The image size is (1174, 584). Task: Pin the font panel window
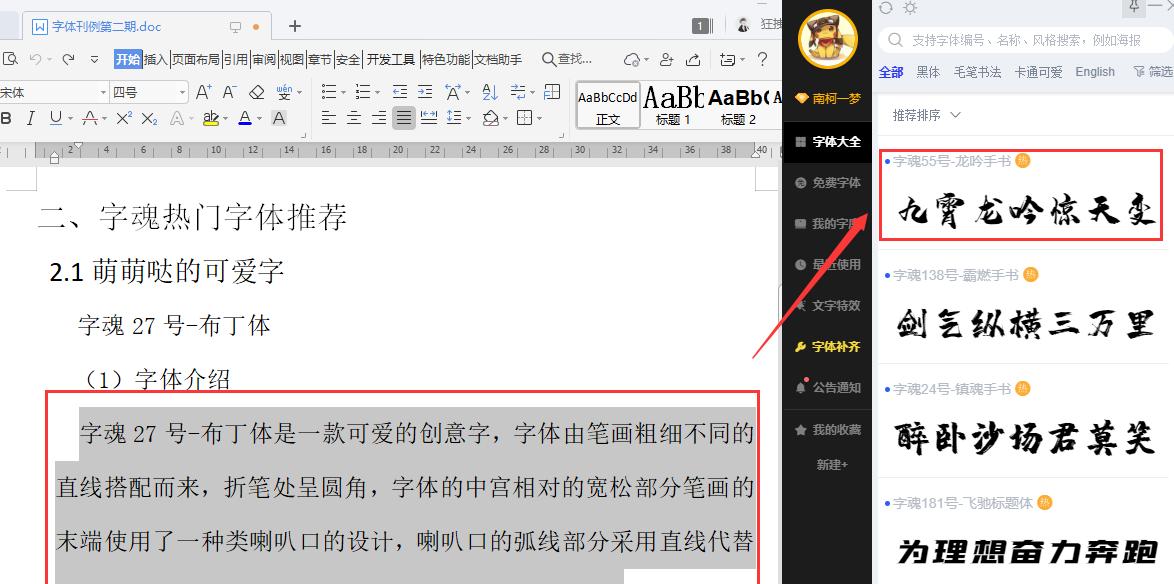pos(1135,7)
